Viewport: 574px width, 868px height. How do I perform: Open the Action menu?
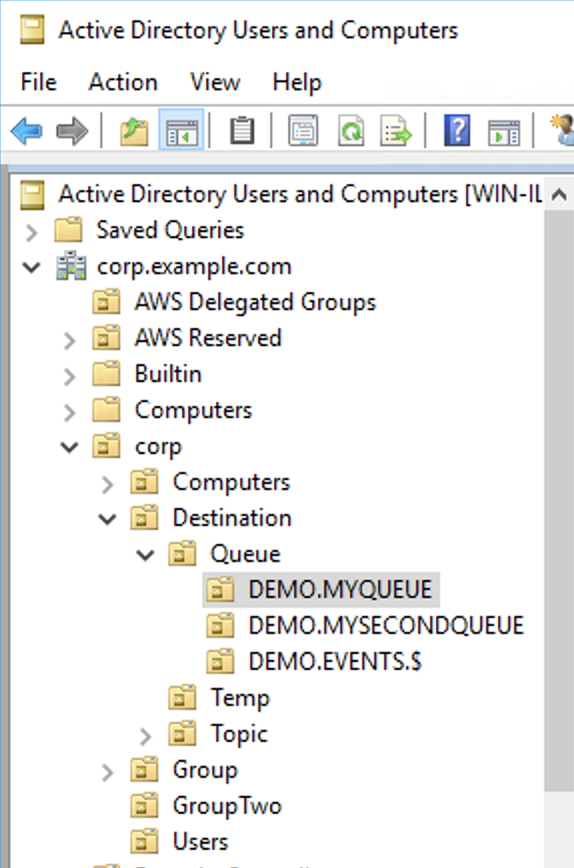coord(123,82)
